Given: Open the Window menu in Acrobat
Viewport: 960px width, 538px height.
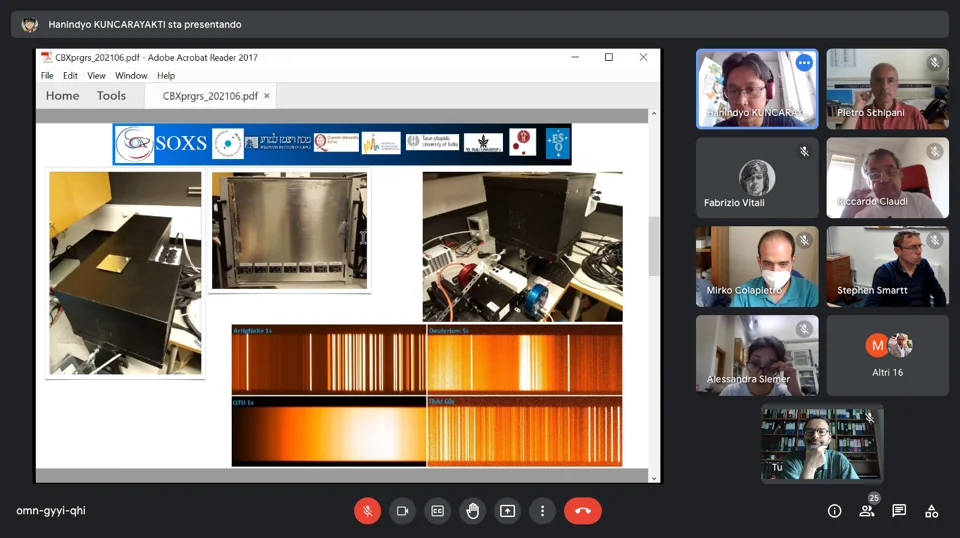Looking at the screenshot, I should point(131,76).
